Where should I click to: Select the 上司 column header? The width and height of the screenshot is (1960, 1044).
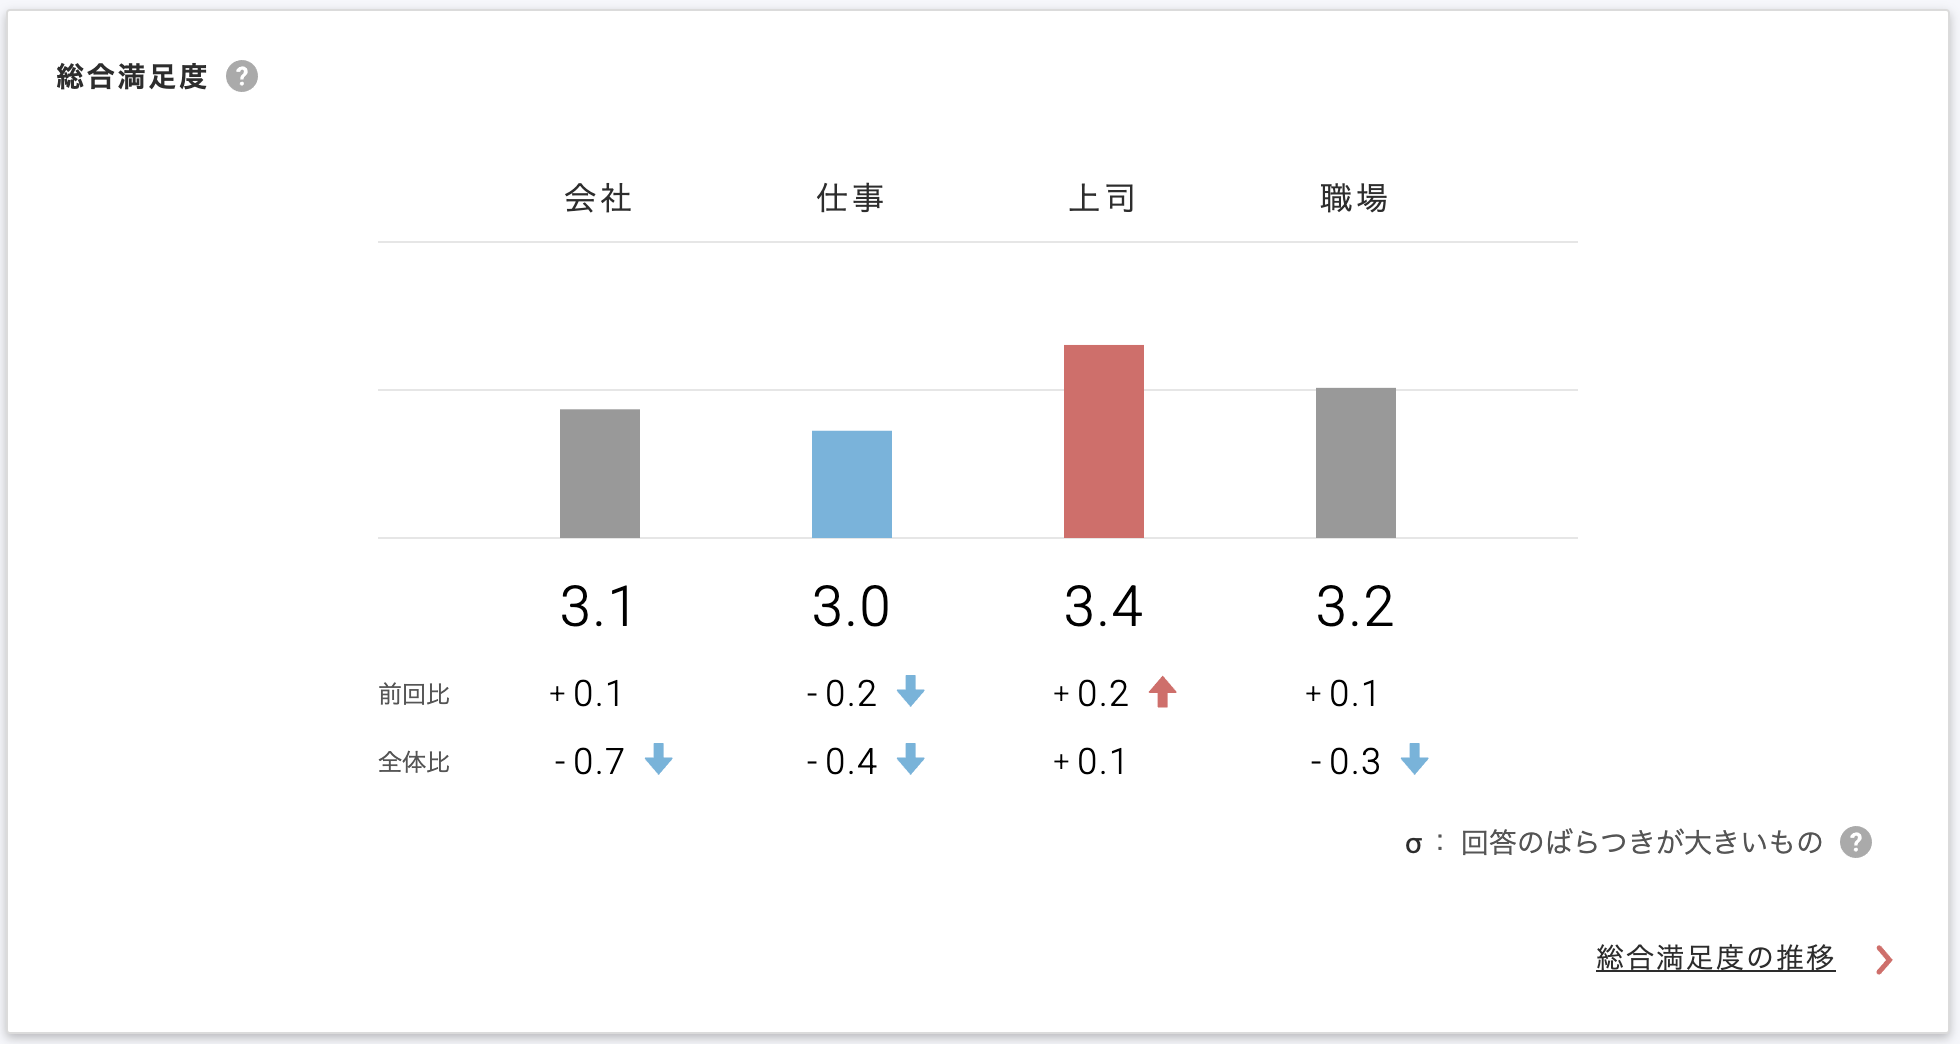1102,198
